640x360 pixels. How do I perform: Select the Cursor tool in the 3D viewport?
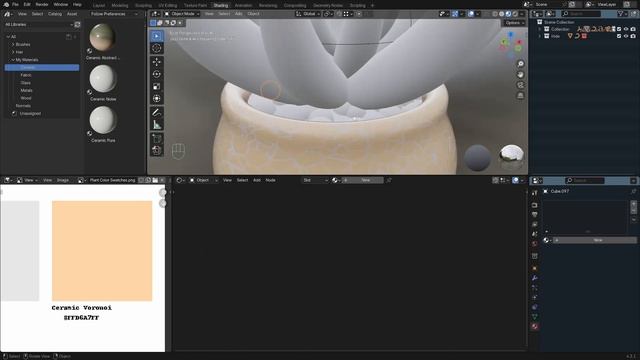pos(157,48)
